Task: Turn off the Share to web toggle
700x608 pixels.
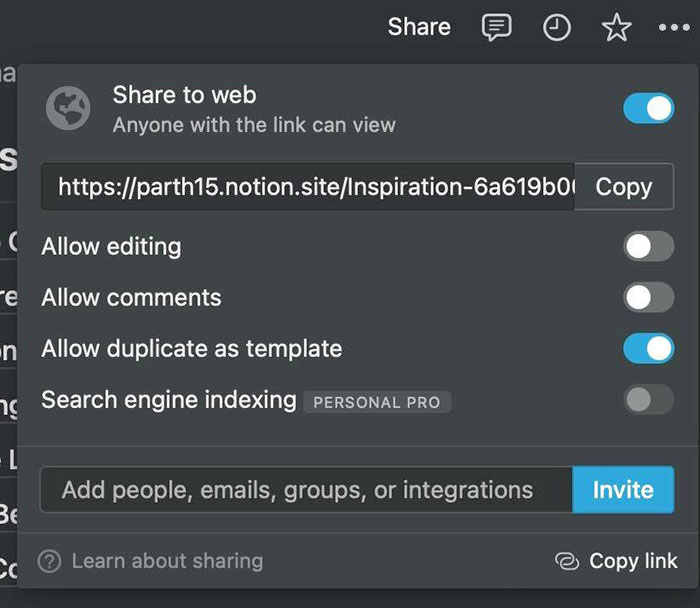Action: click(x=648, y=109)
